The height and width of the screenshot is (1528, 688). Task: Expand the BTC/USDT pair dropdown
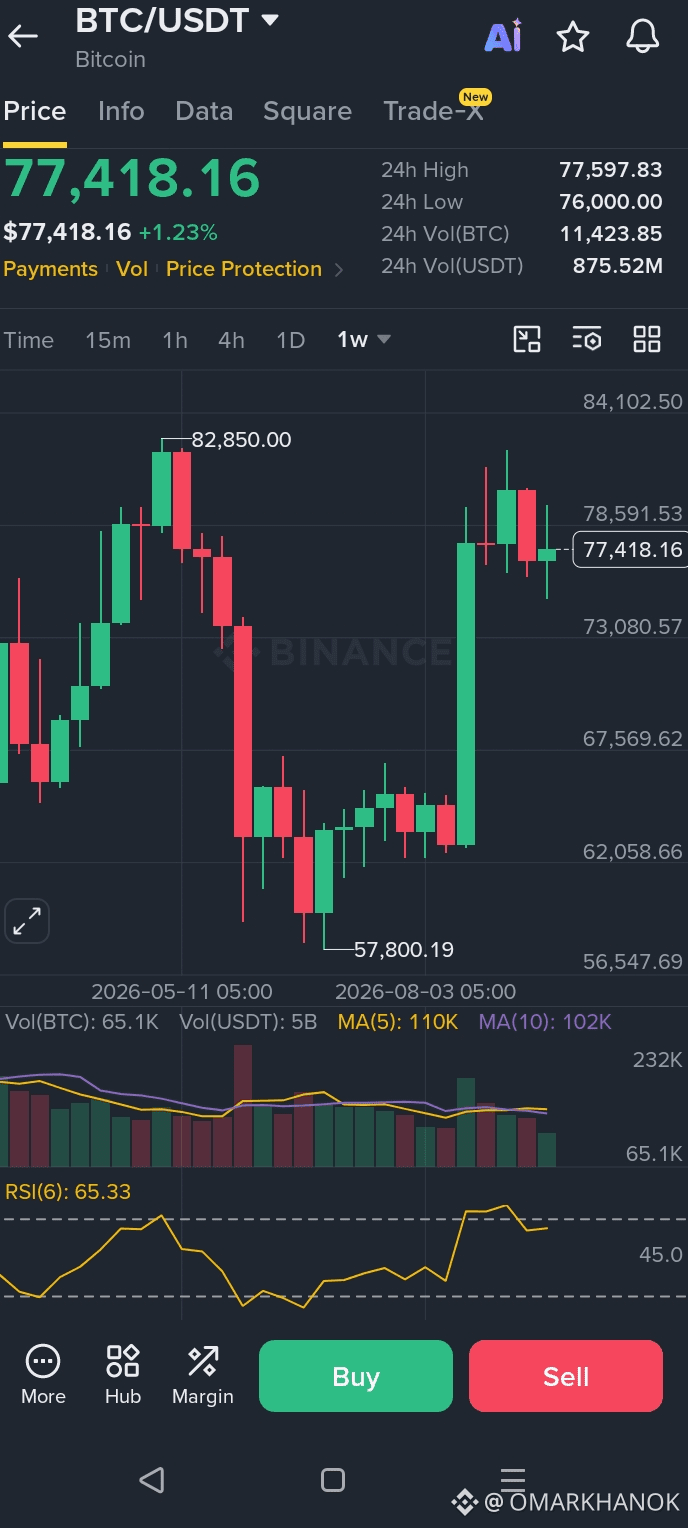click(270, 20)
